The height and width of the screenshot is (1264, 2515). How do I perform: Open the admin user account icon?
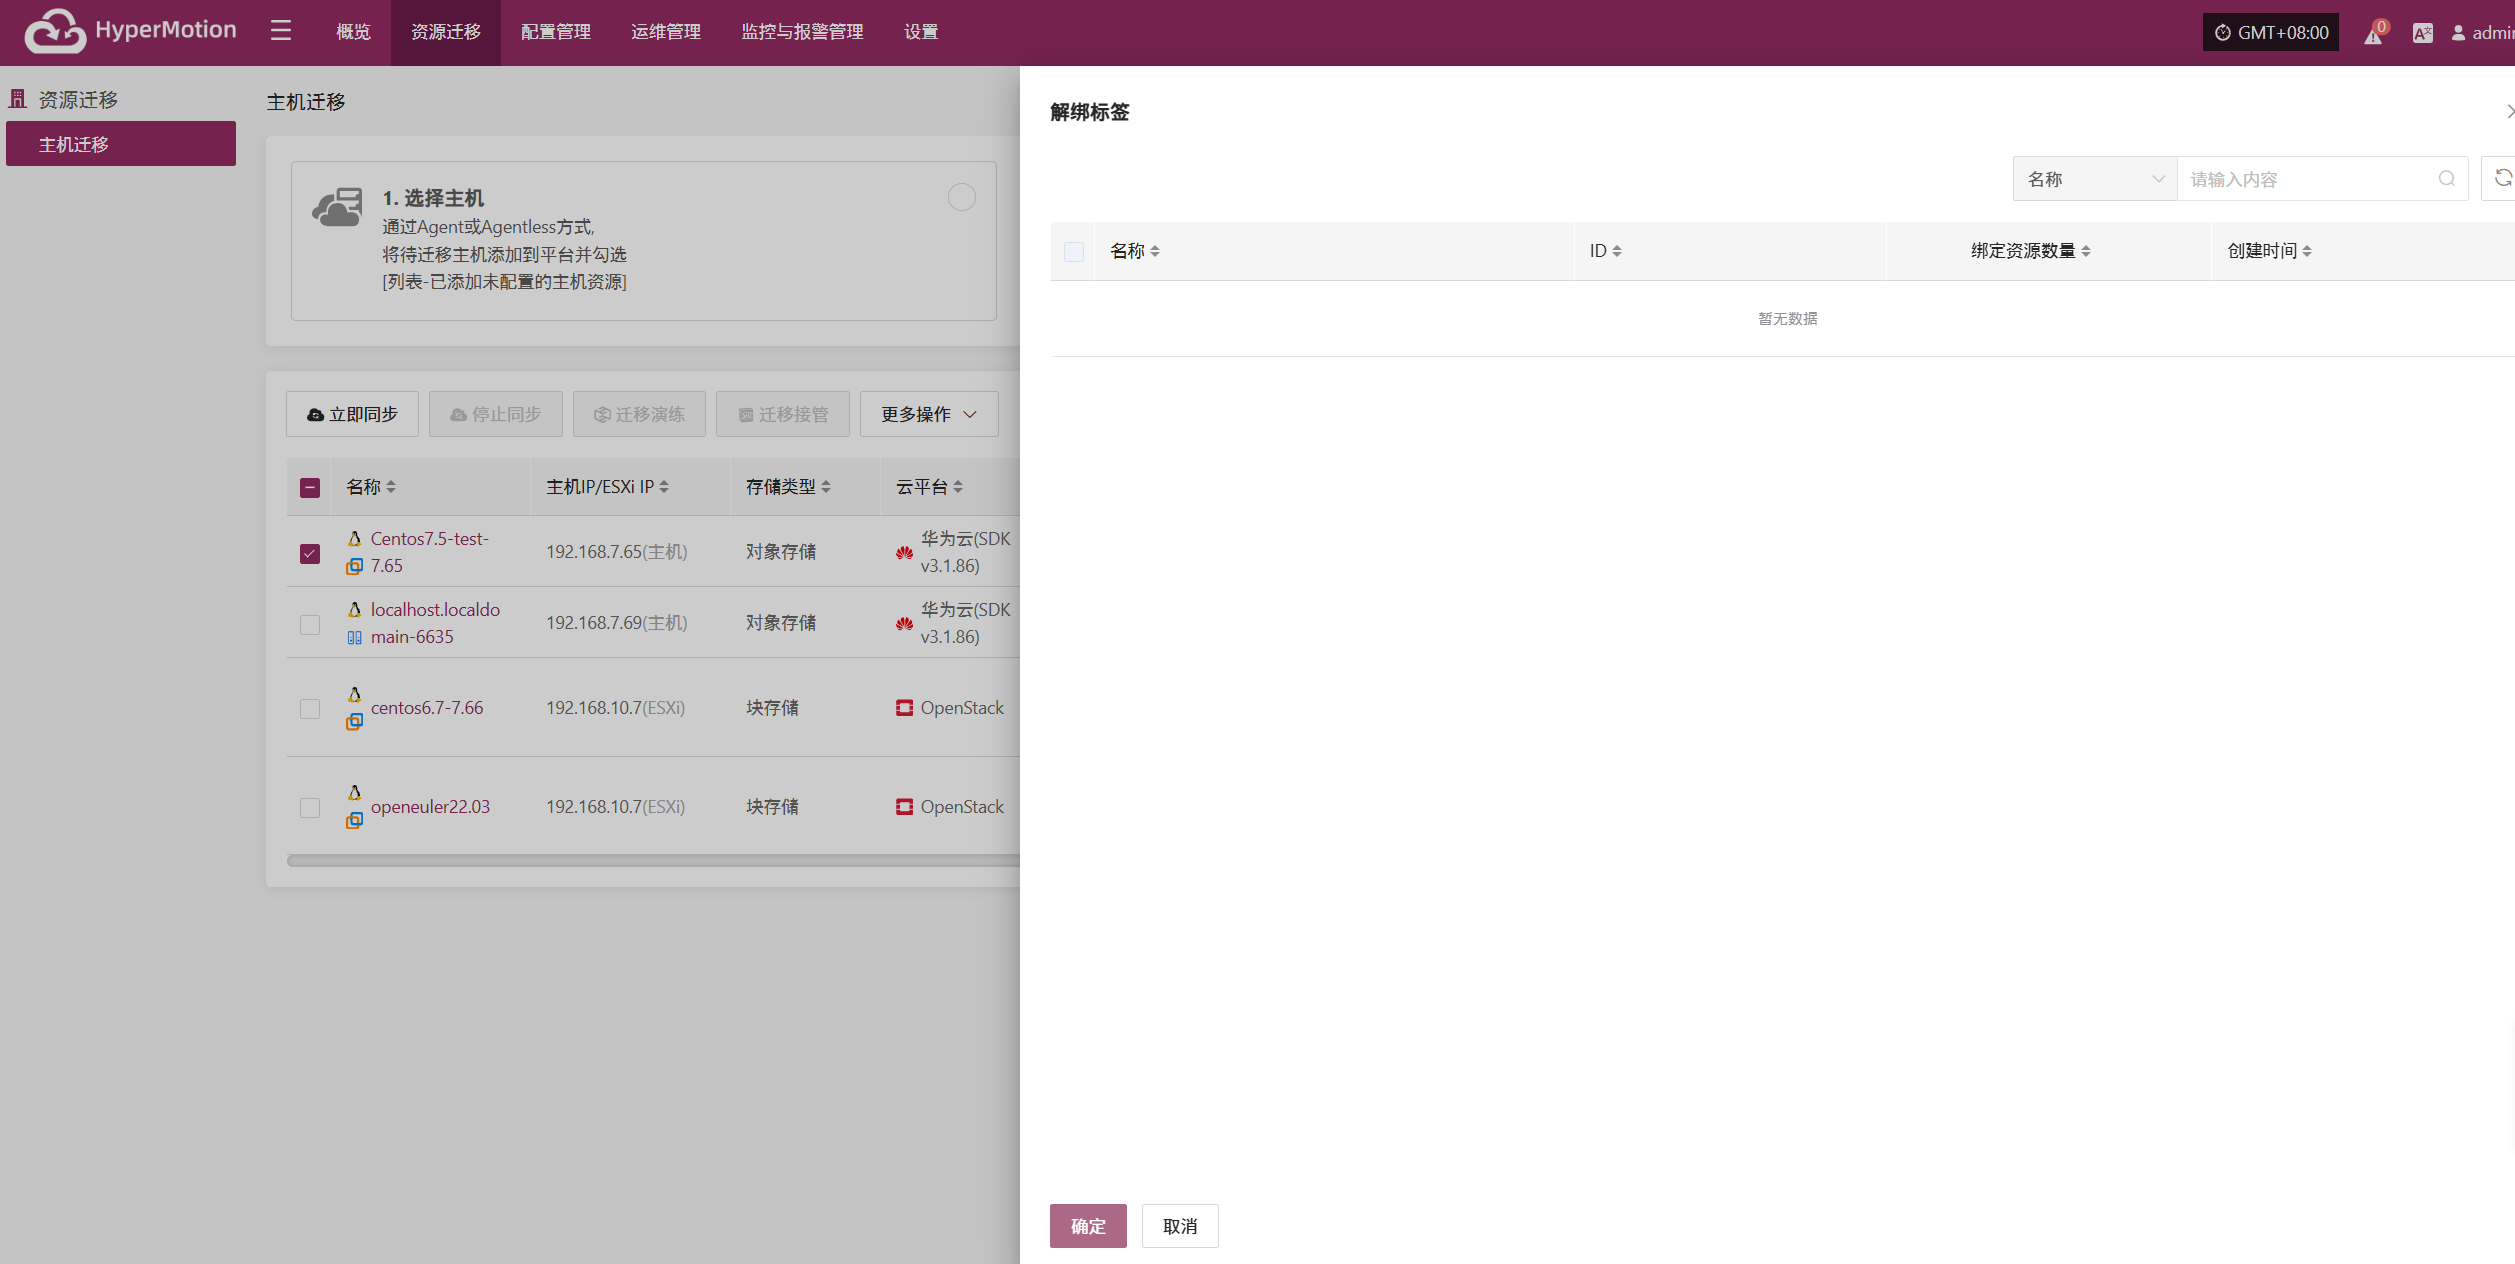(x=2458, y=33)
